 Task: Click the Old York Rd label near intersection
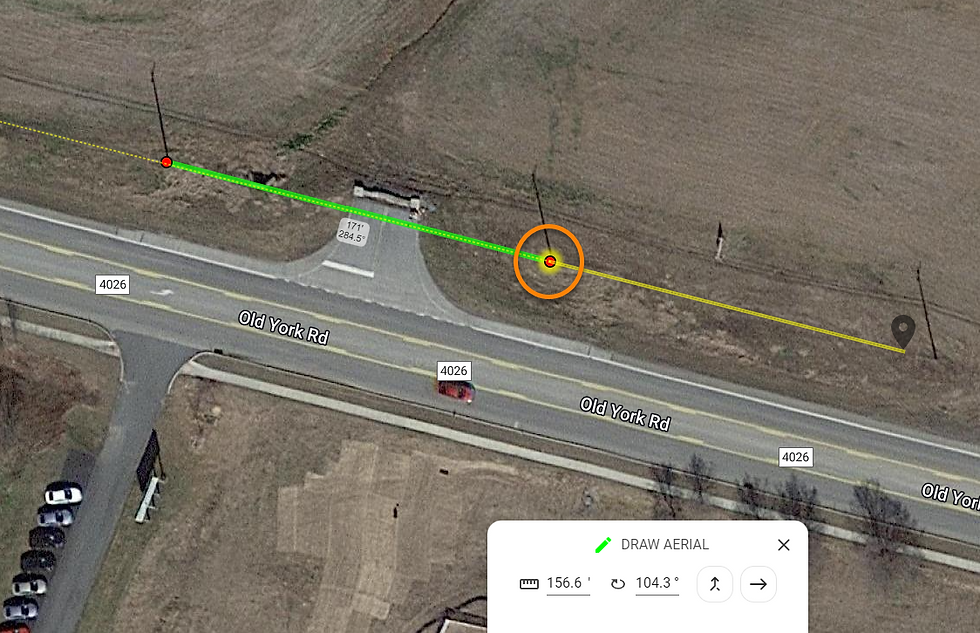[284, 327]
